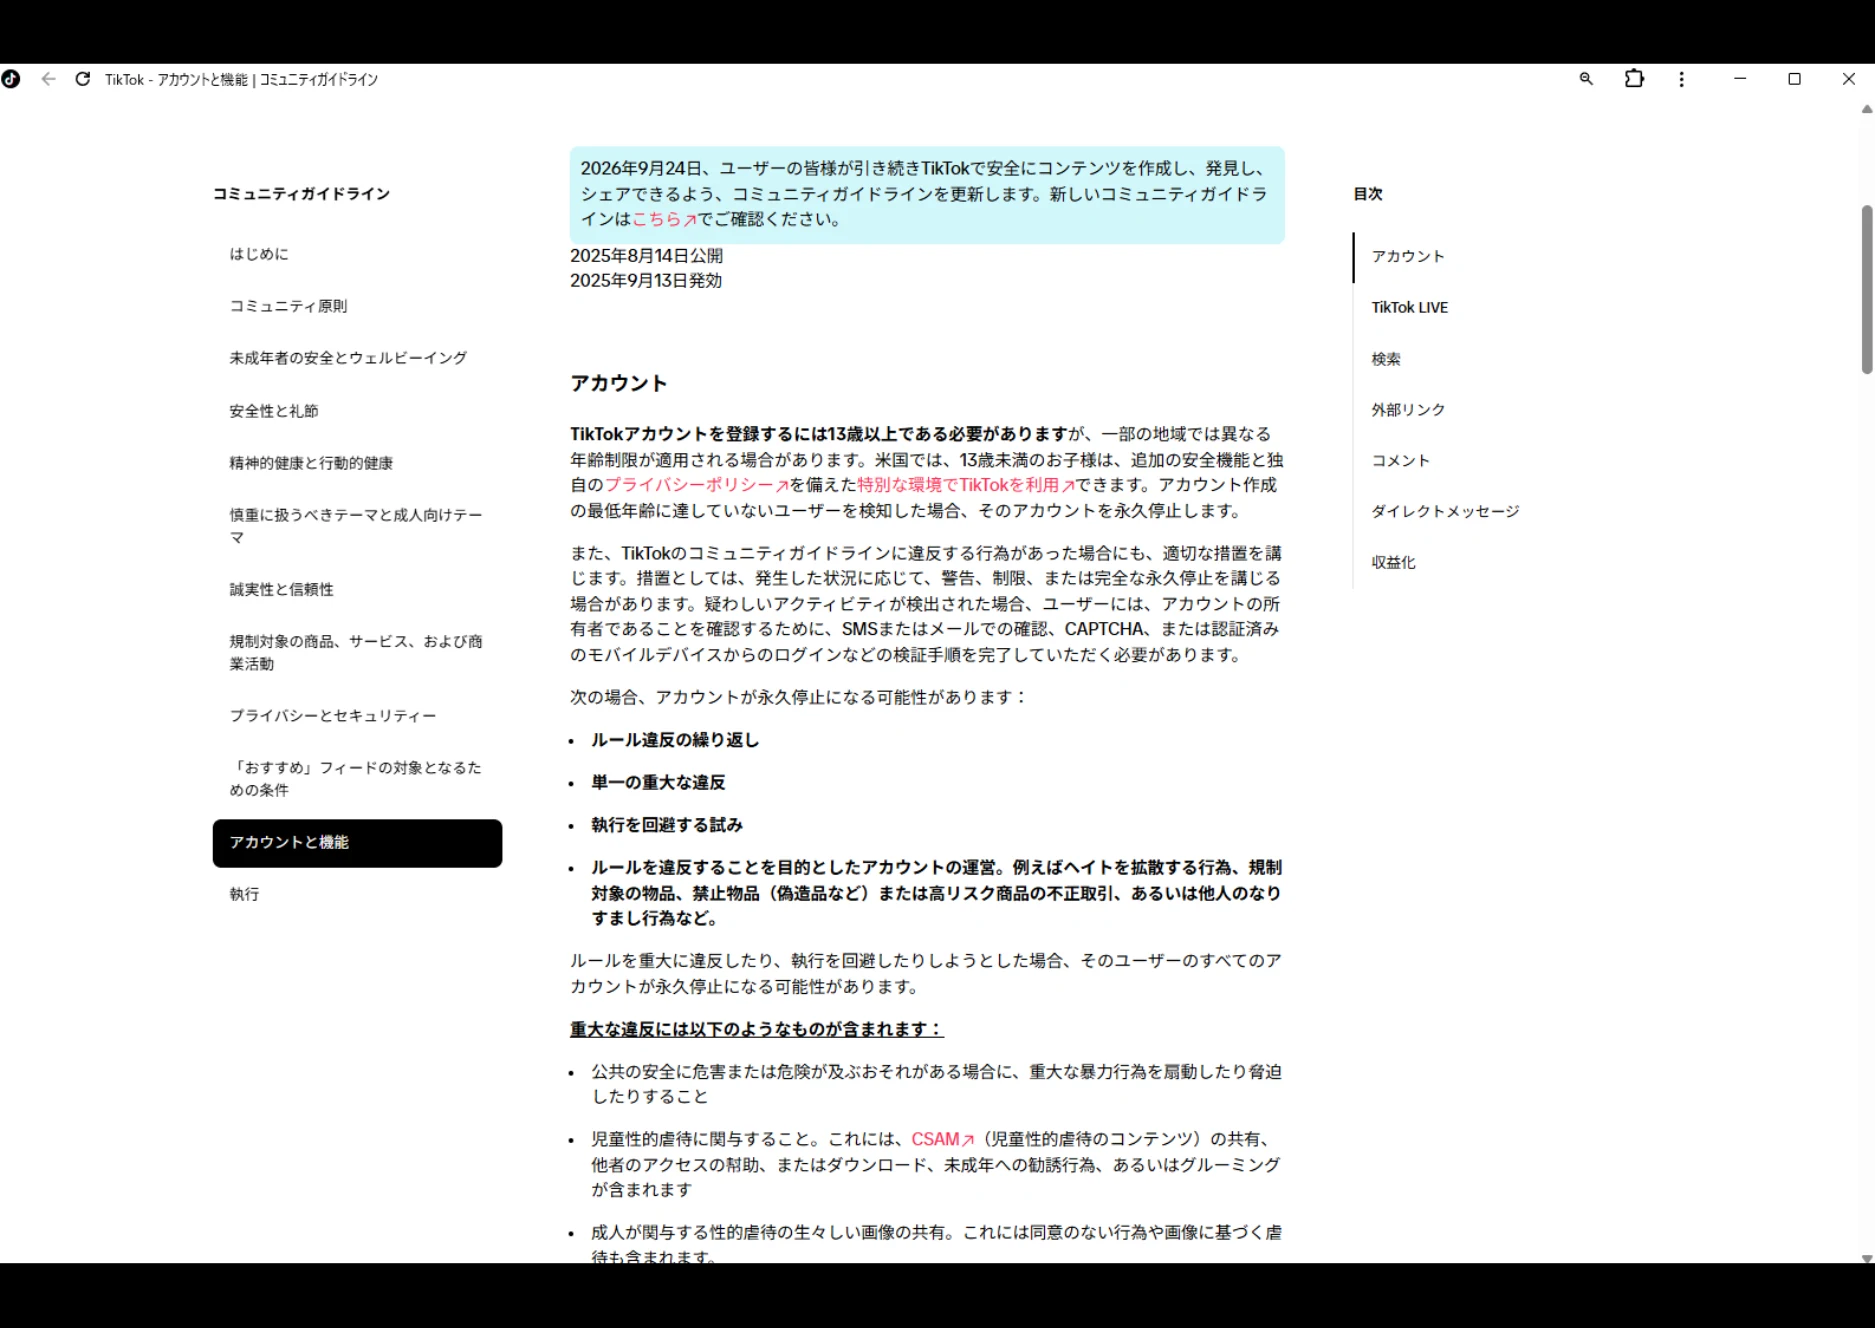Screen dimensions: 1875x1328
Task: Click the scrollbar up arrow
Action: click(x=1866, y=109)
